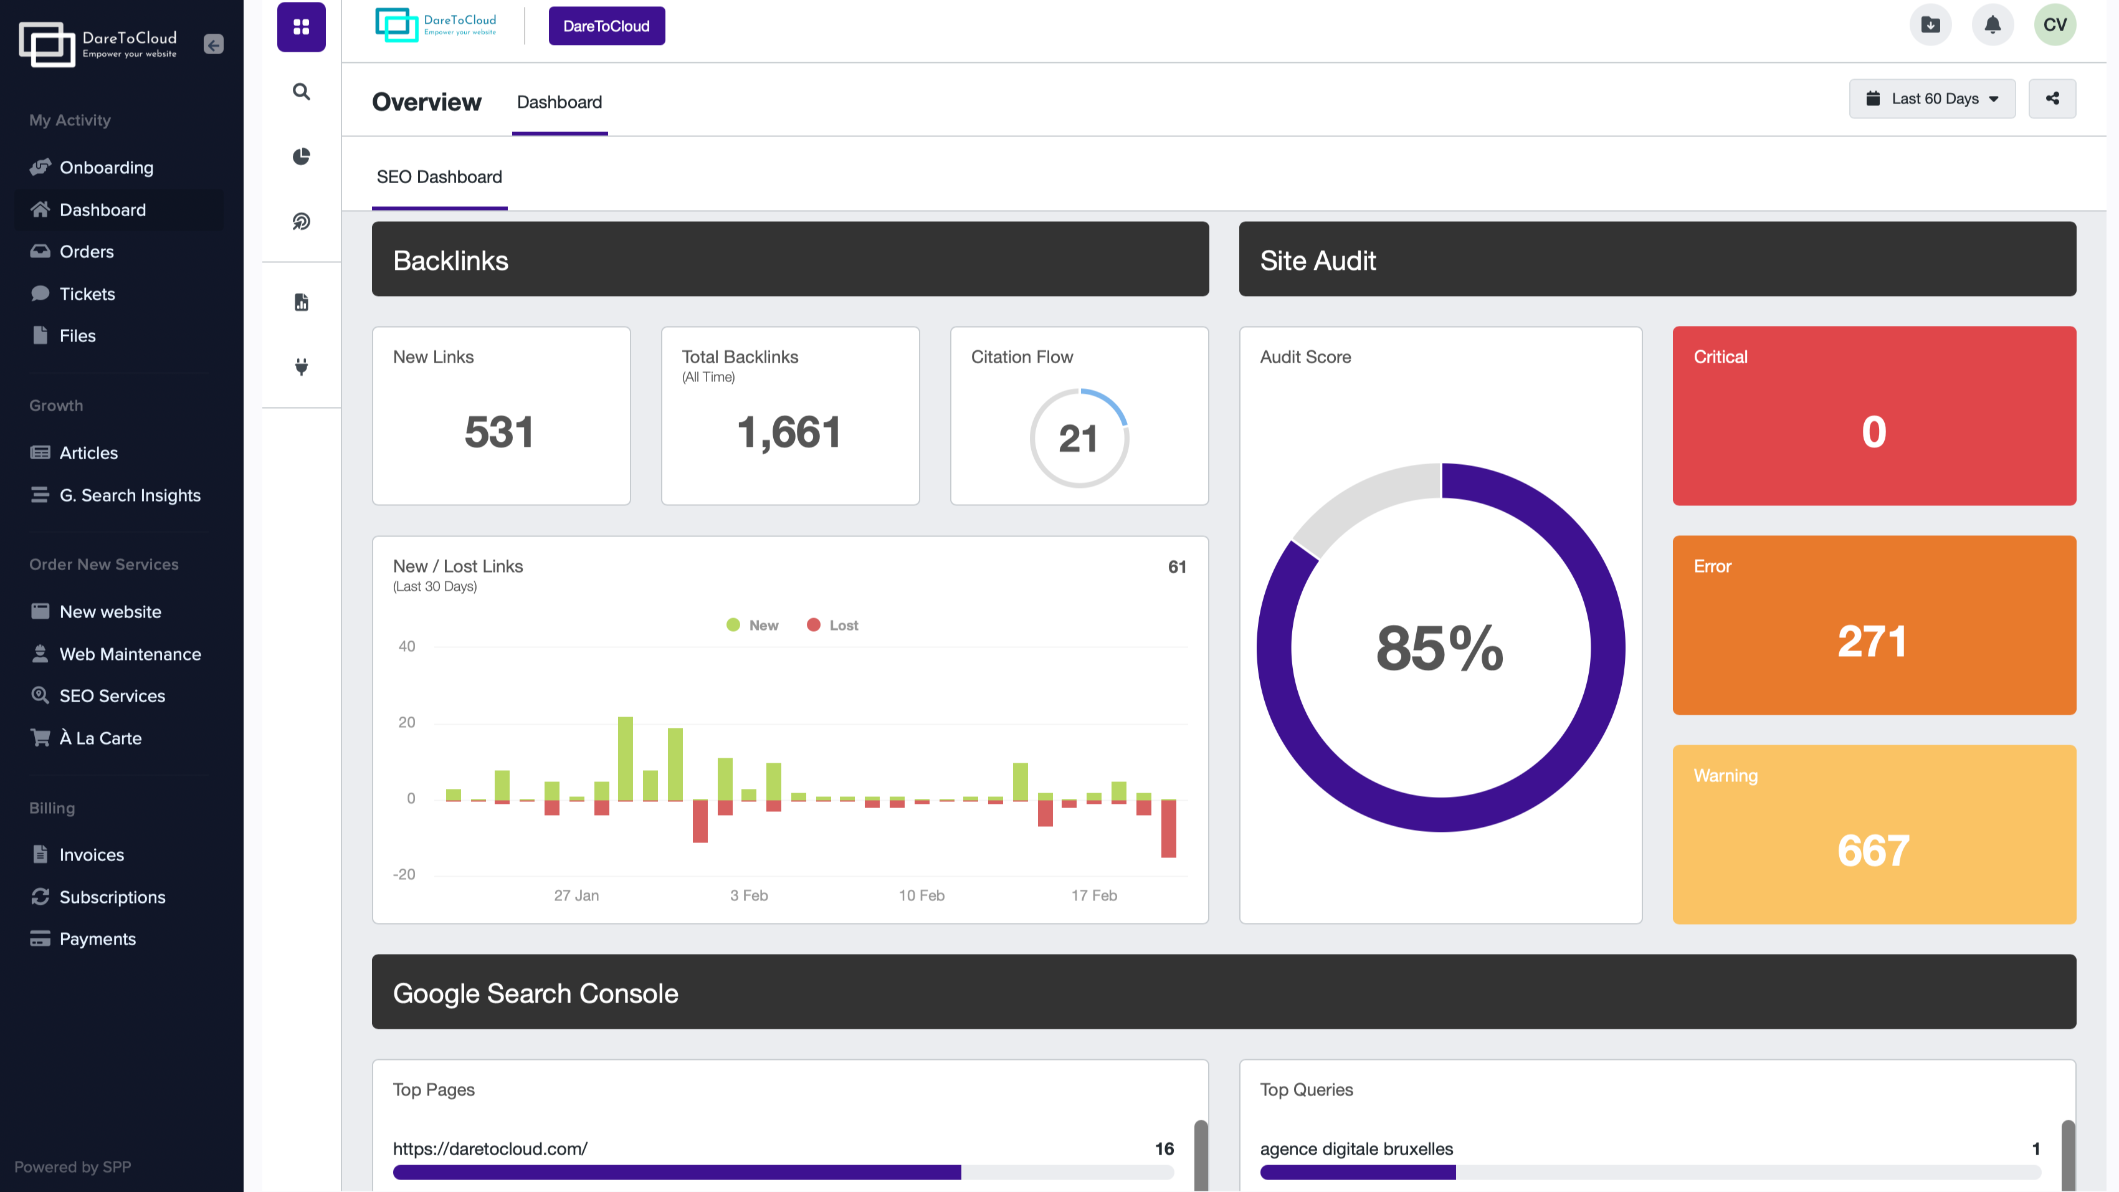The width and height of the screenshot is (2119, 1192).
Task: Open the Last 60 Days dropdown
Action: [x=1932, y=99]
